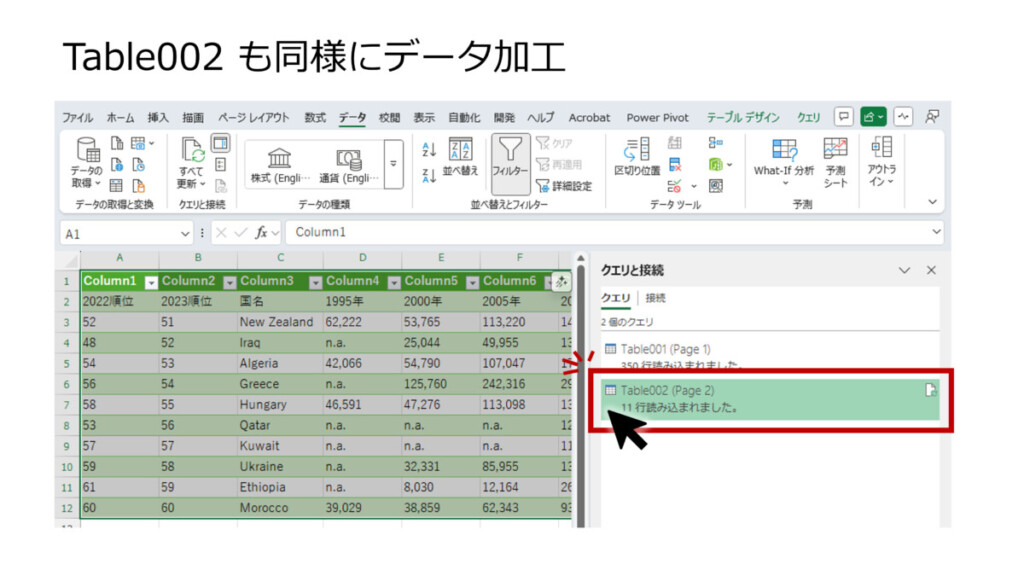The width and height of the screenshot is (1024, 576).
Task: Open the 数式 ribbon tab
Action: (315, 117)
